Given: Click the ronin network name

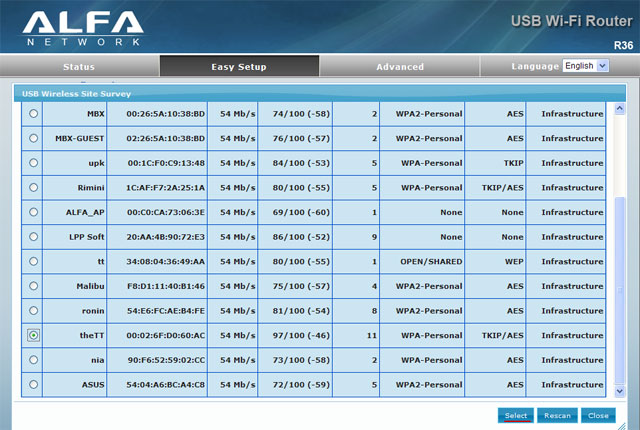Looking at the screenshot, I should 93,311.
